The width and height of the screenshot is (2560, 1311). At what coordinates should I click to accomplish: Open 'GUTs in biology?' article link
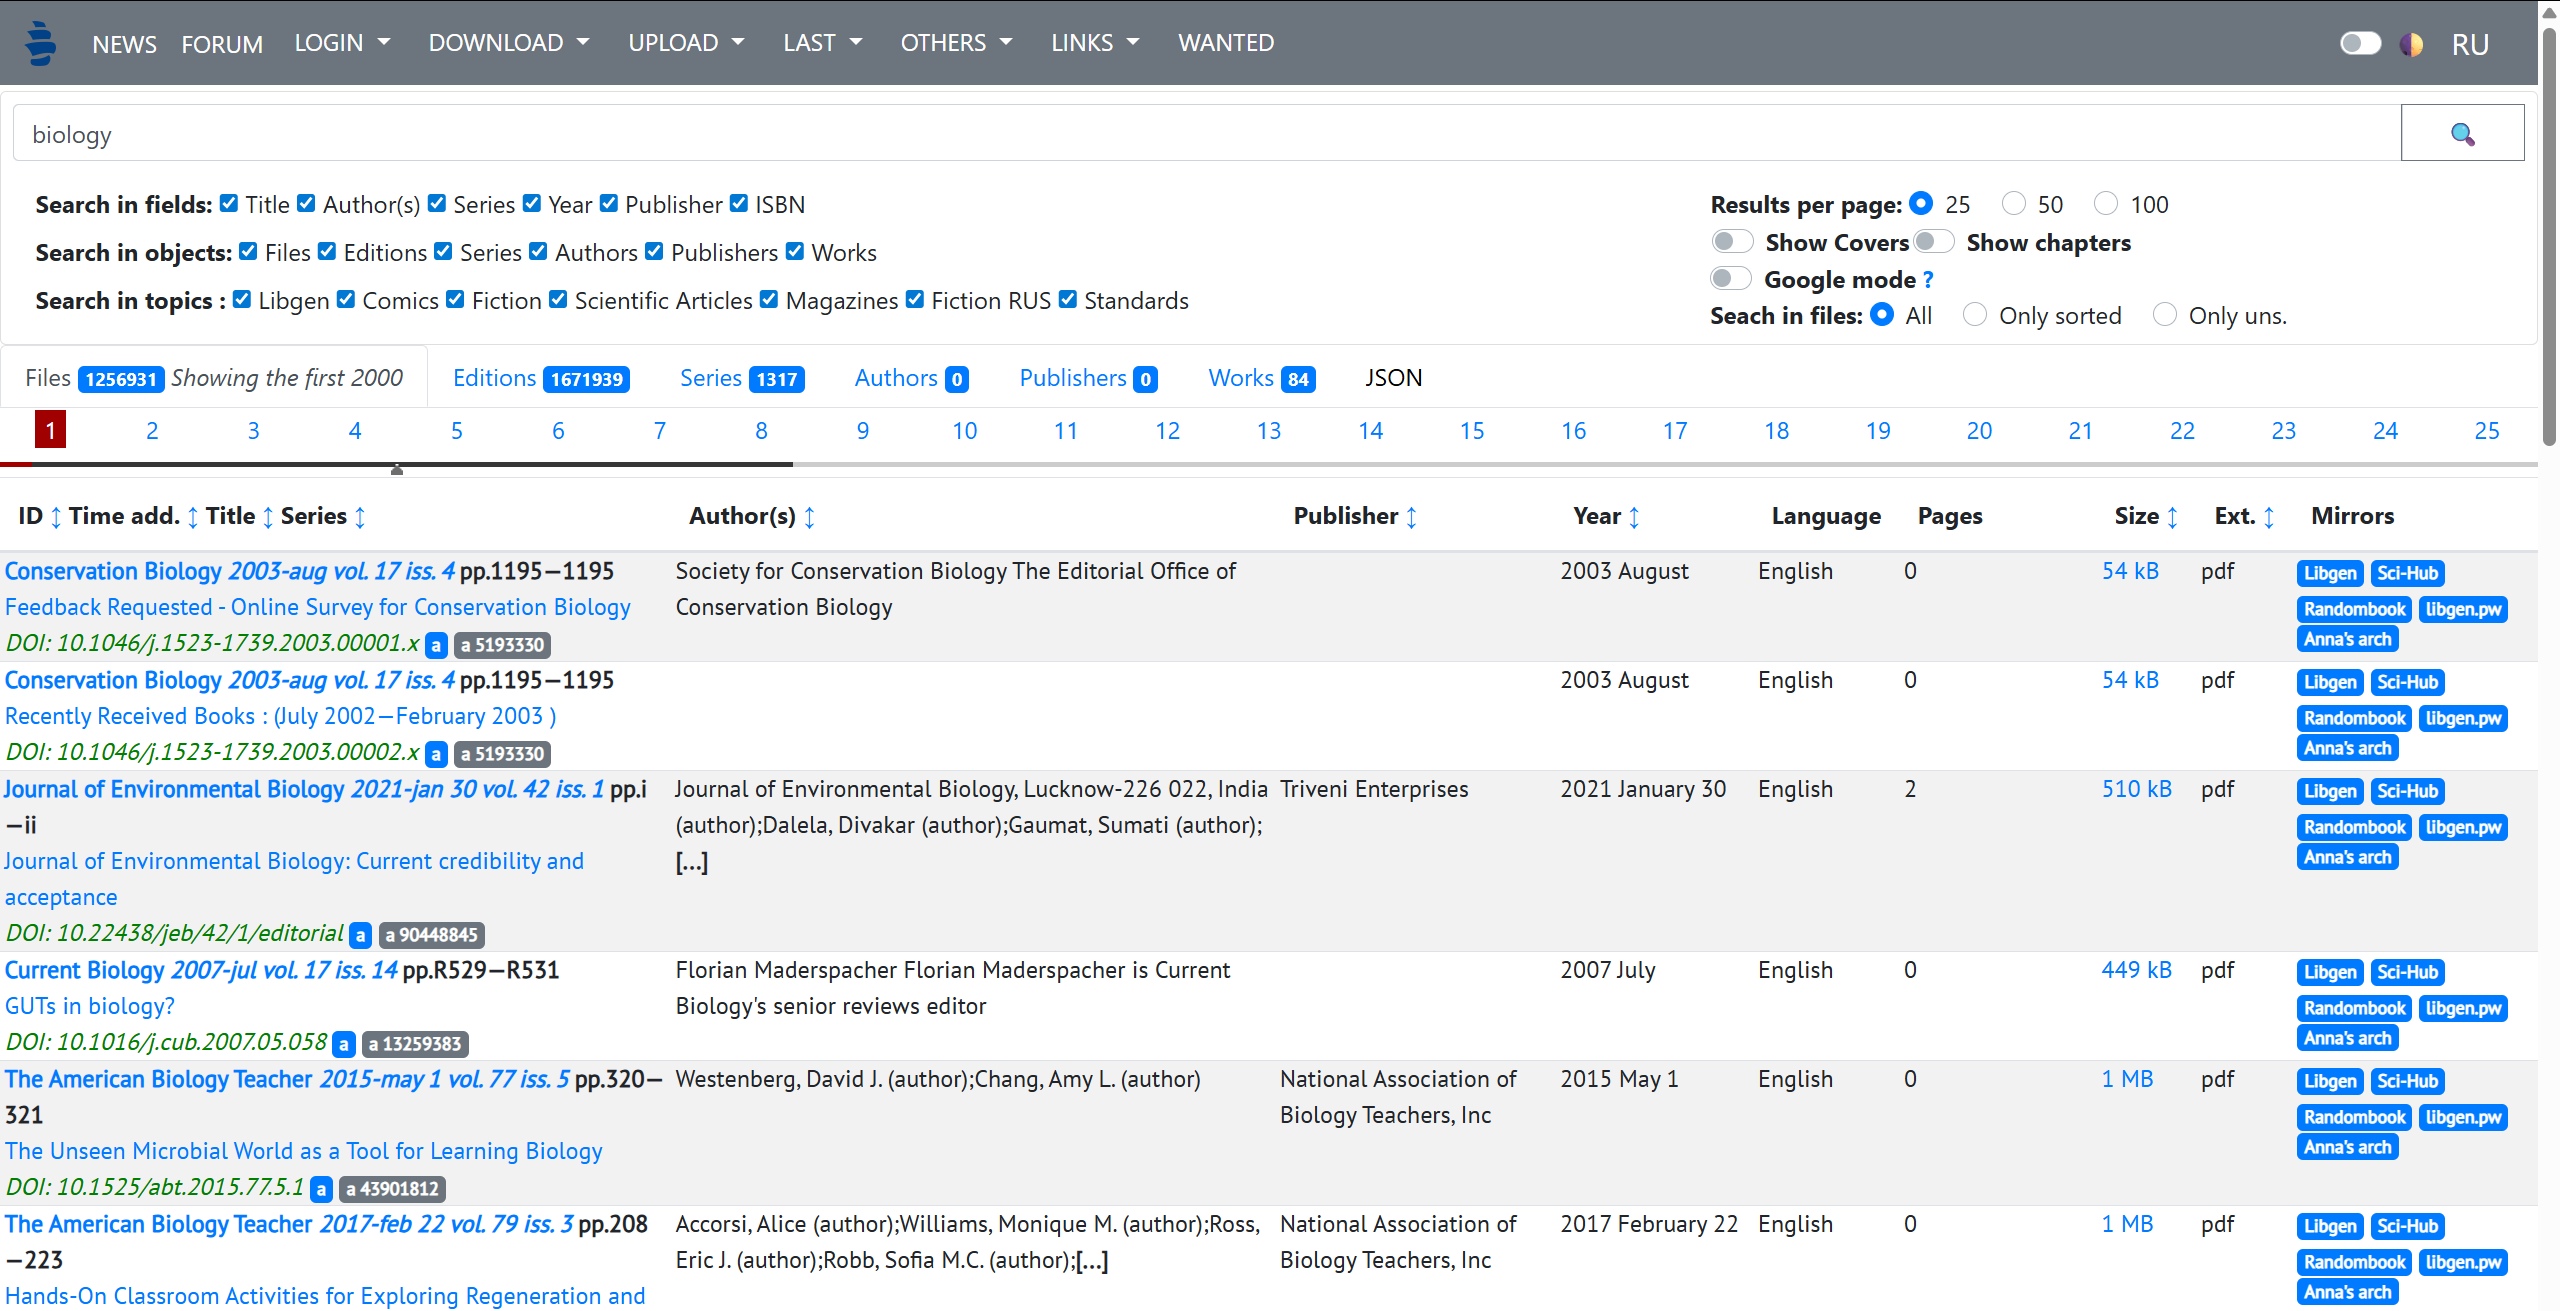tap(90, 1006)
